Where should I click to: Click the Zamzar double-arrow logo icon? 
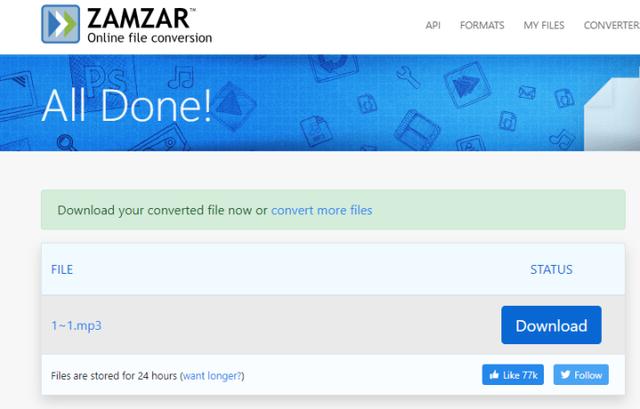click(60, 24)
